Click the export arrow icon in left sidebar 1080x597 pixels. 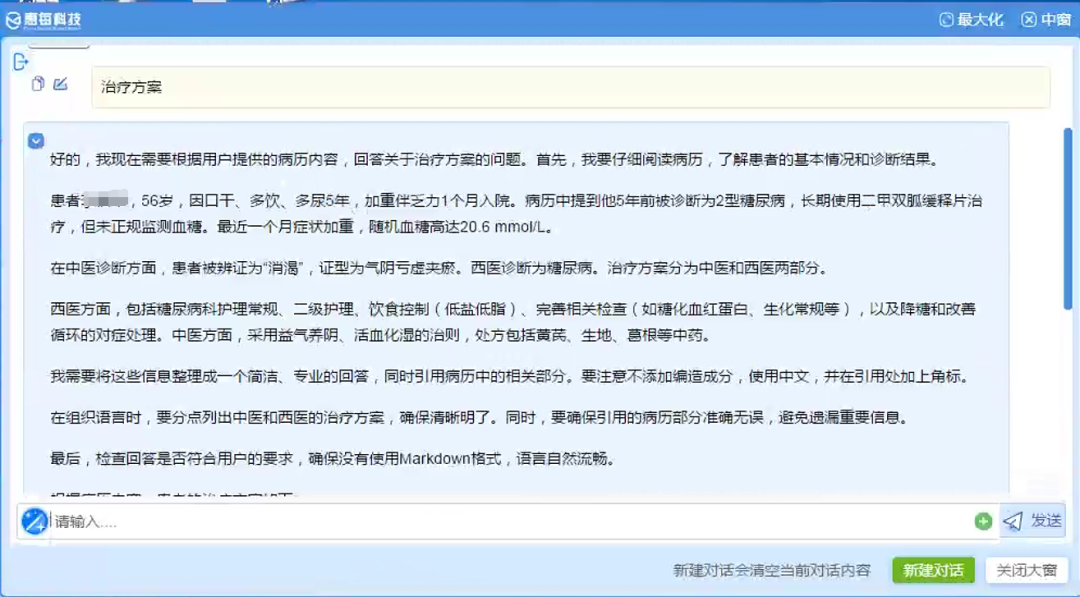point(20,61)
